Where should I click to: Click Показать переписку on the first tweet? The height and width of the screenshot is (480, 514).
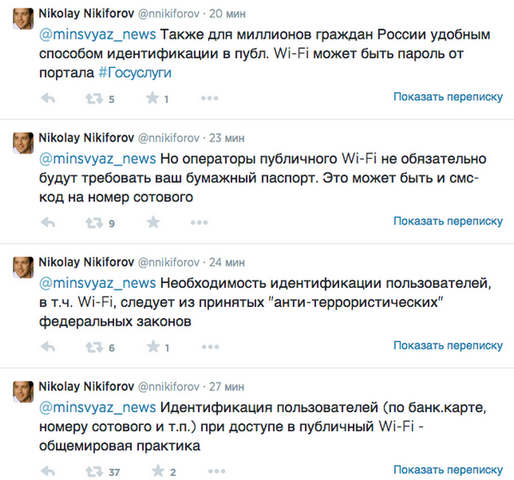click(448, 97)
